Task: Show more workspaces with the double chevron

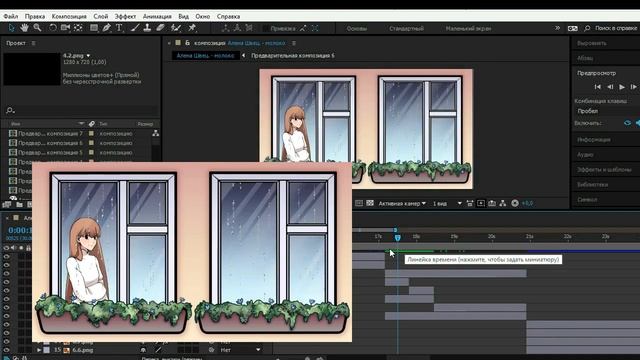Action: pyautogui.click(x=557, y=28)
